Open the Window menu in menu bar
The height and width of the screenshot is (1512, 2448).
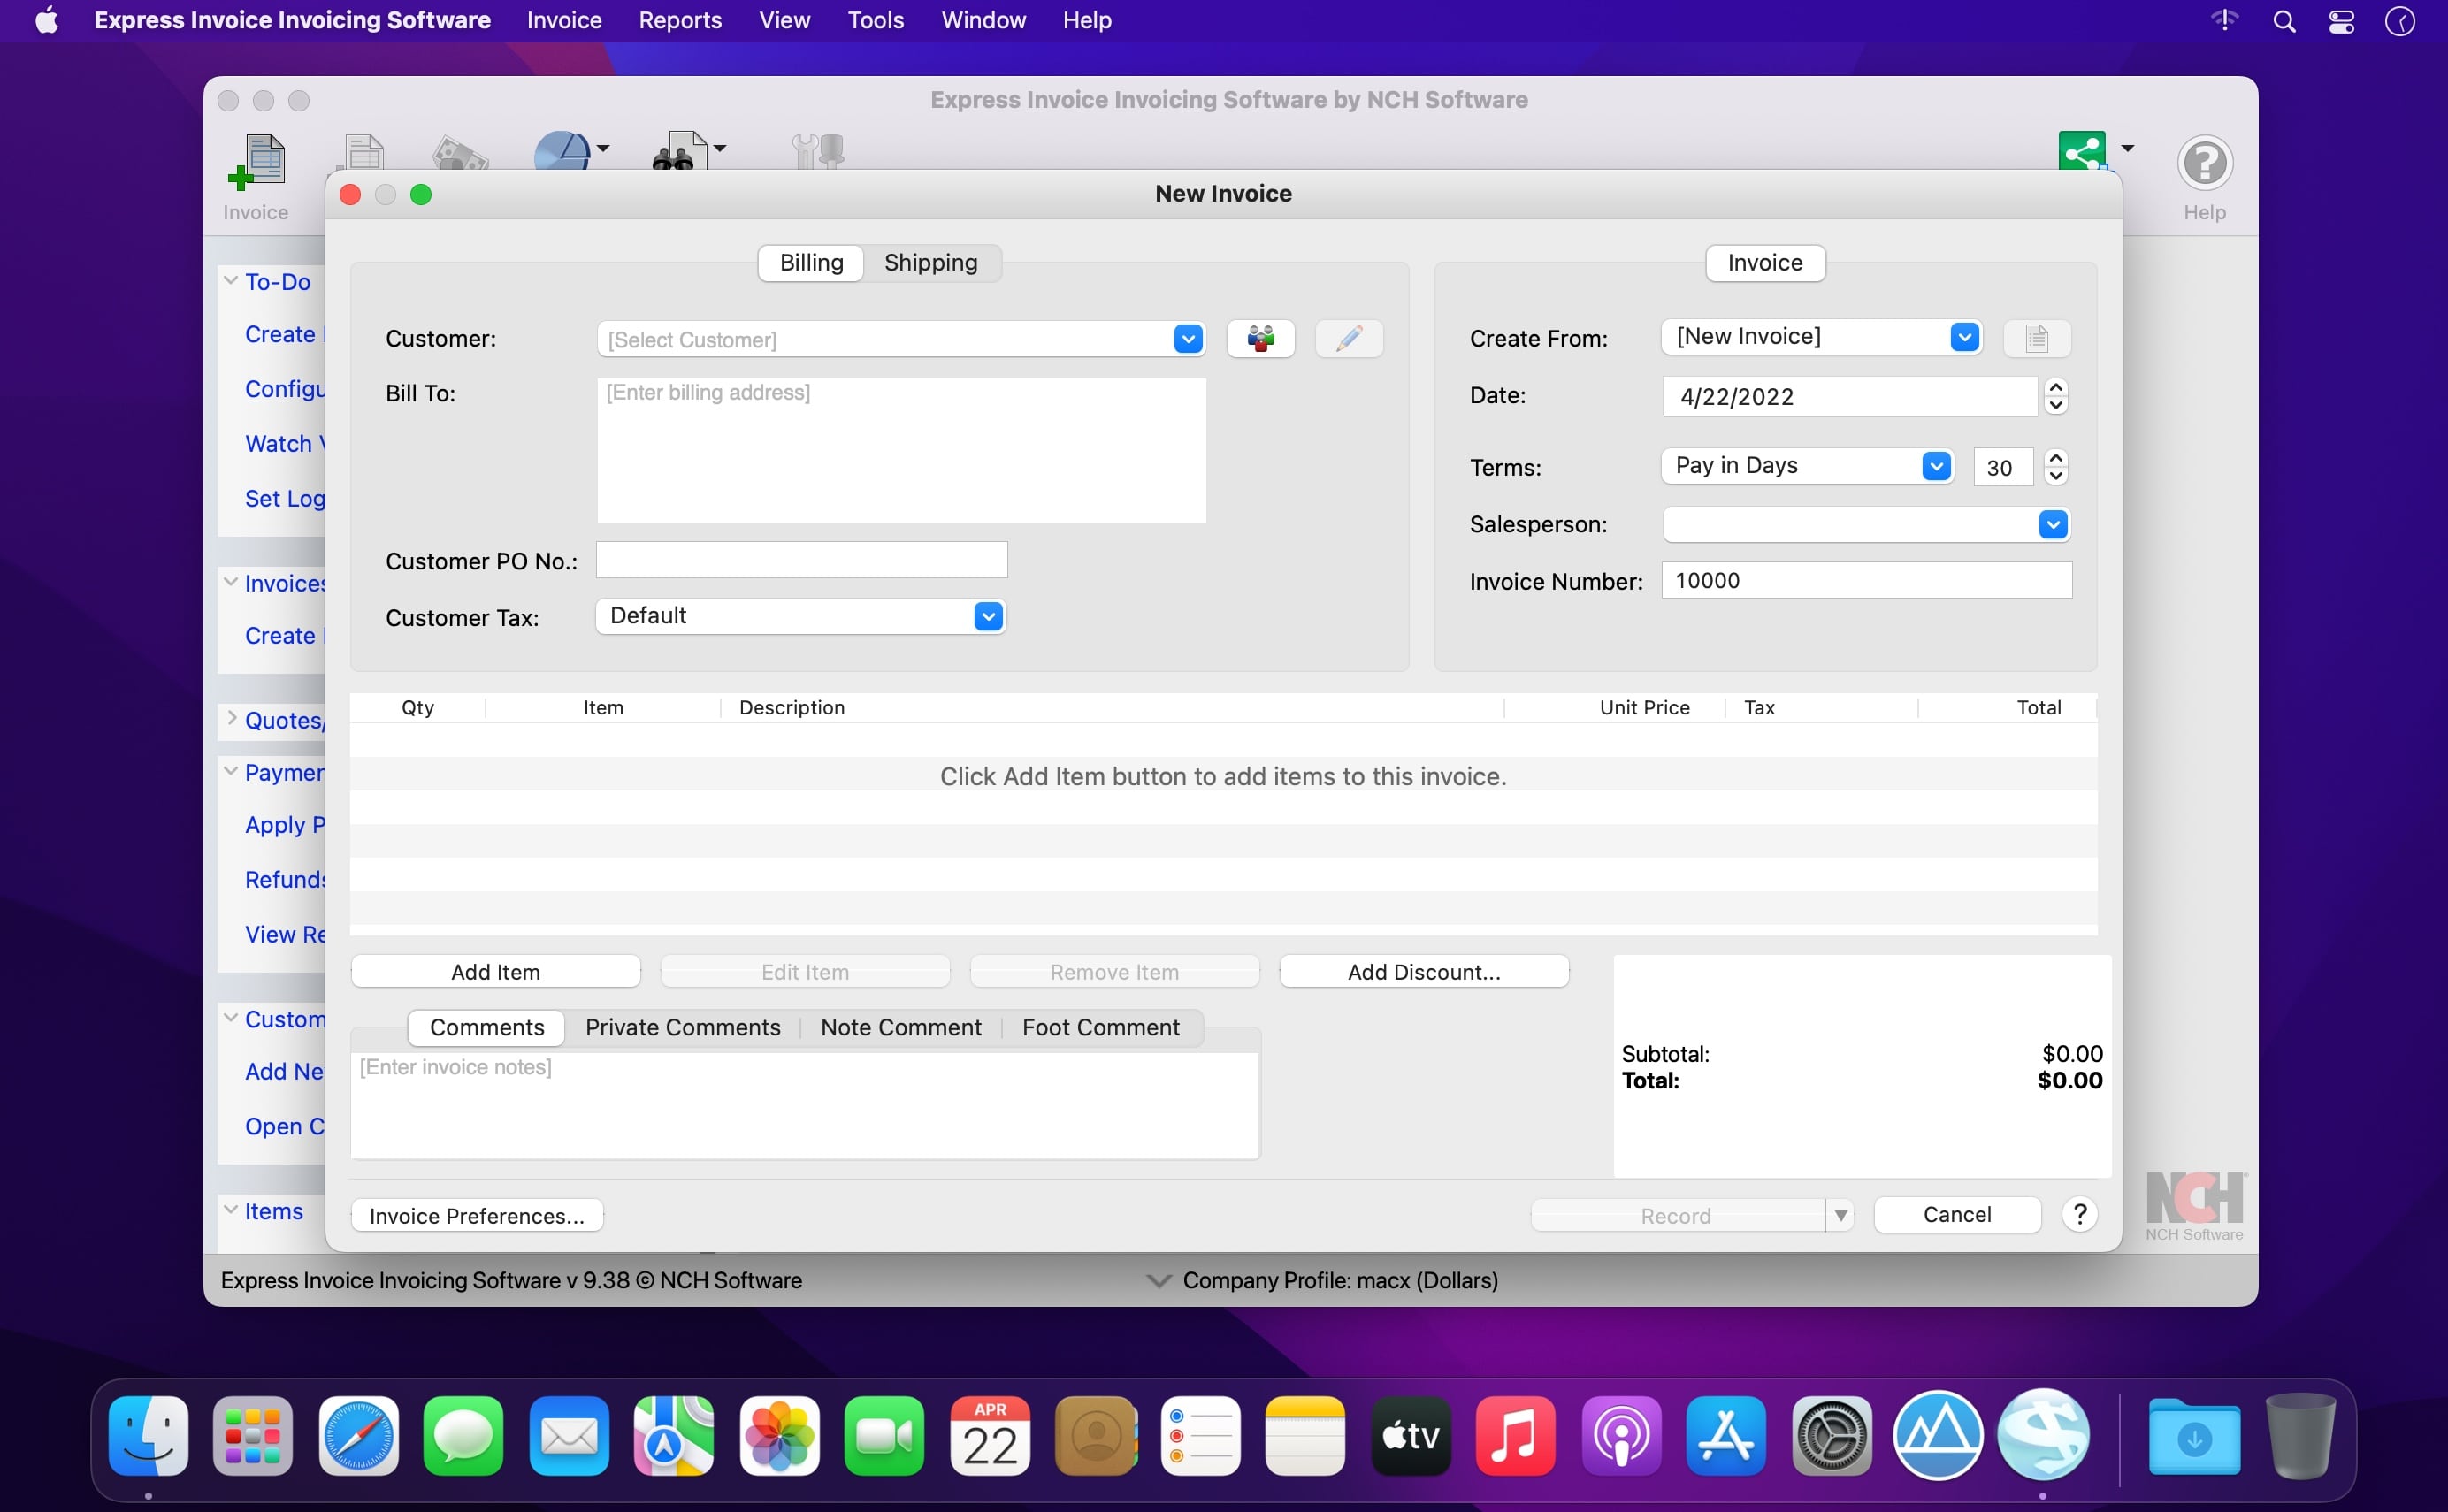[x=983, y=21]
